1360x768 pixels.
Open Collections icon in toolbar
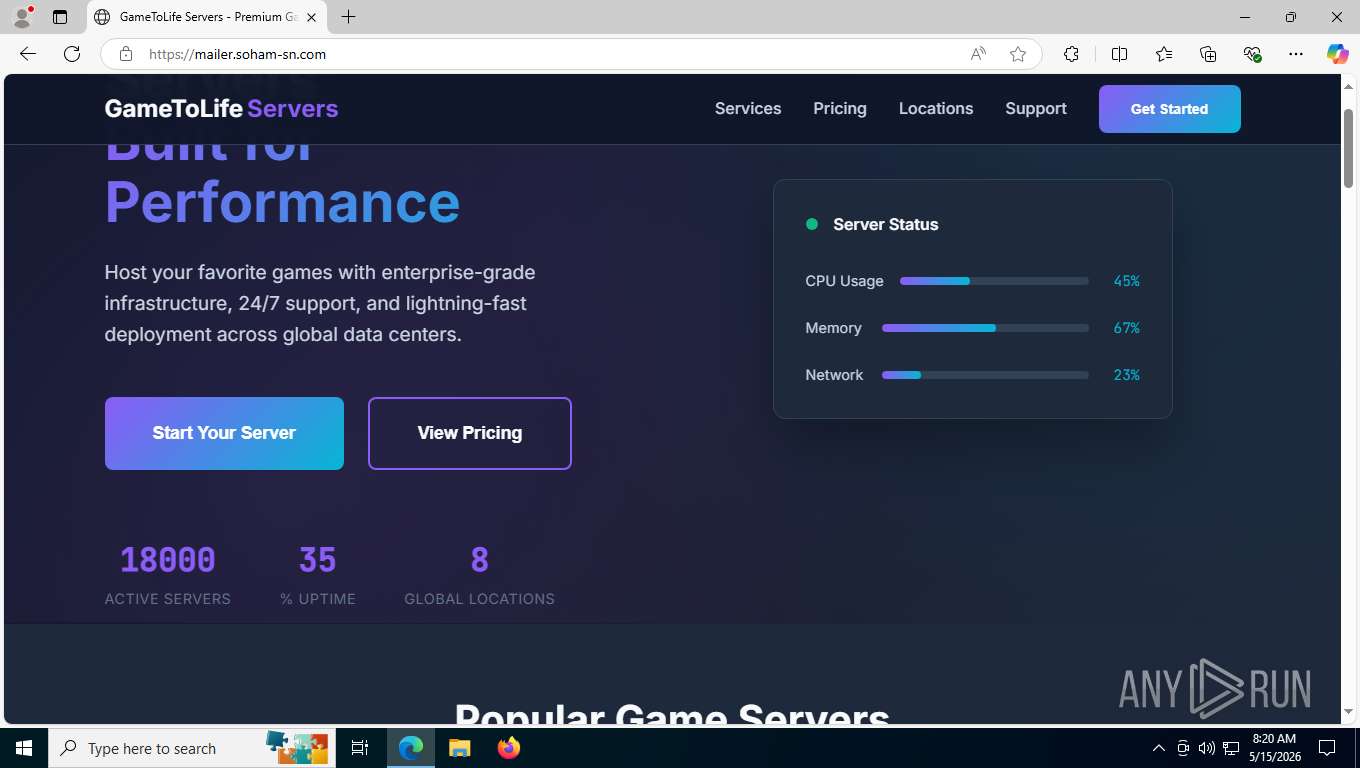(1208, 54)
